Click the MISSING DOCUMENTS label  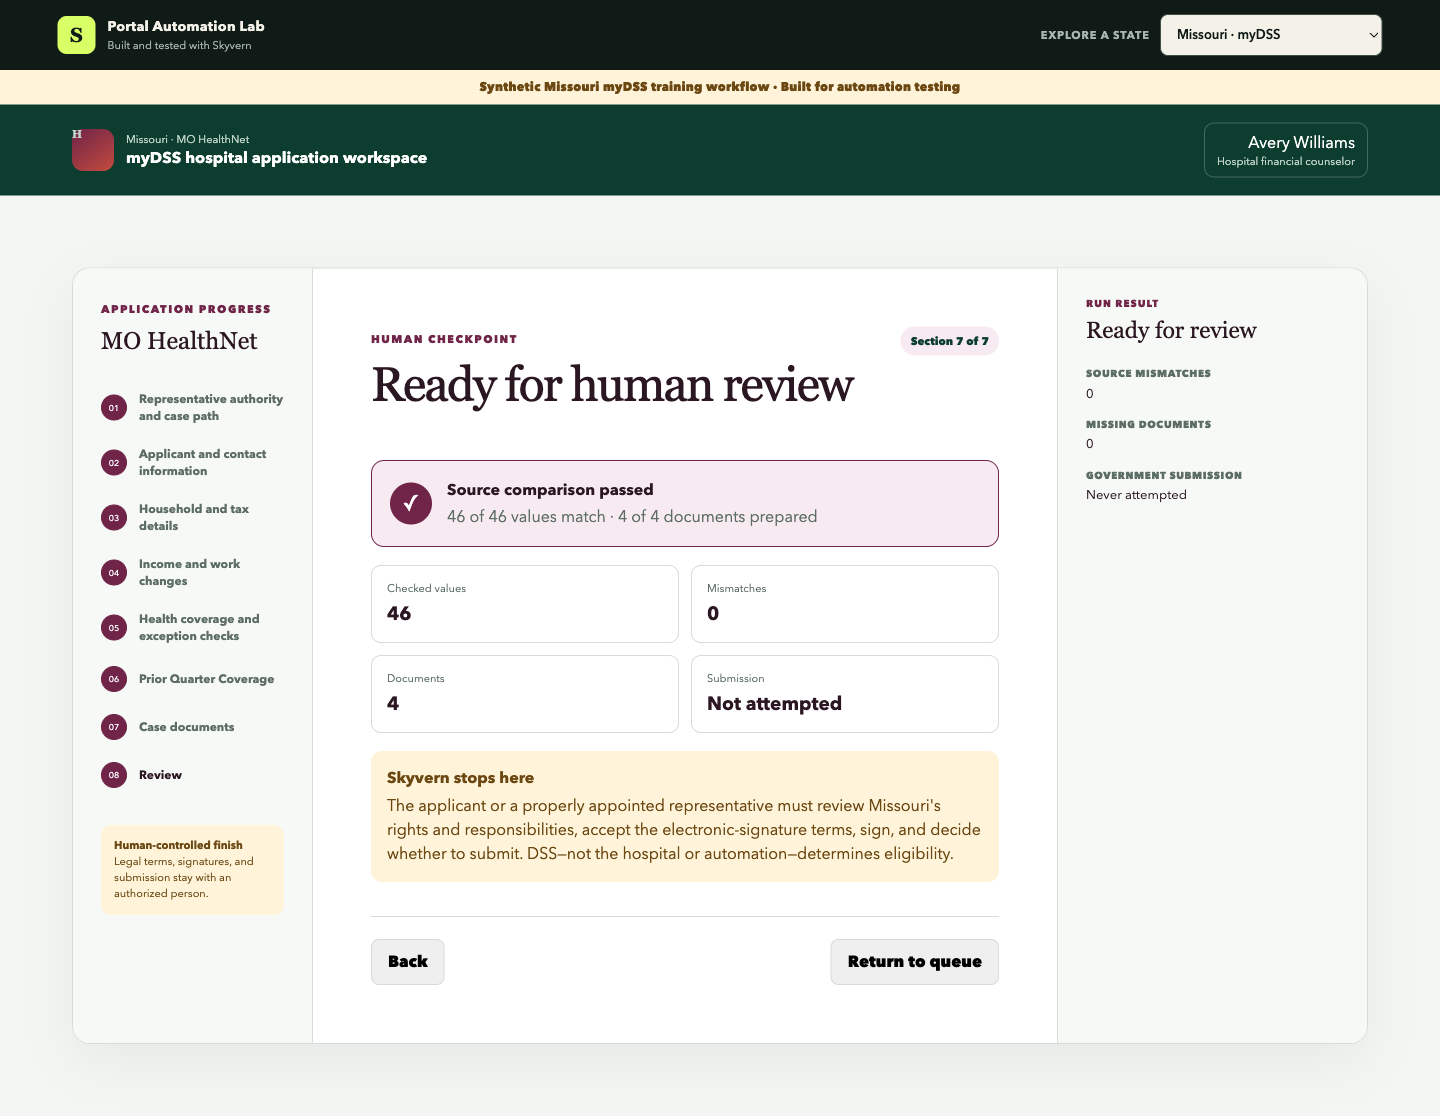[1148, 425]
